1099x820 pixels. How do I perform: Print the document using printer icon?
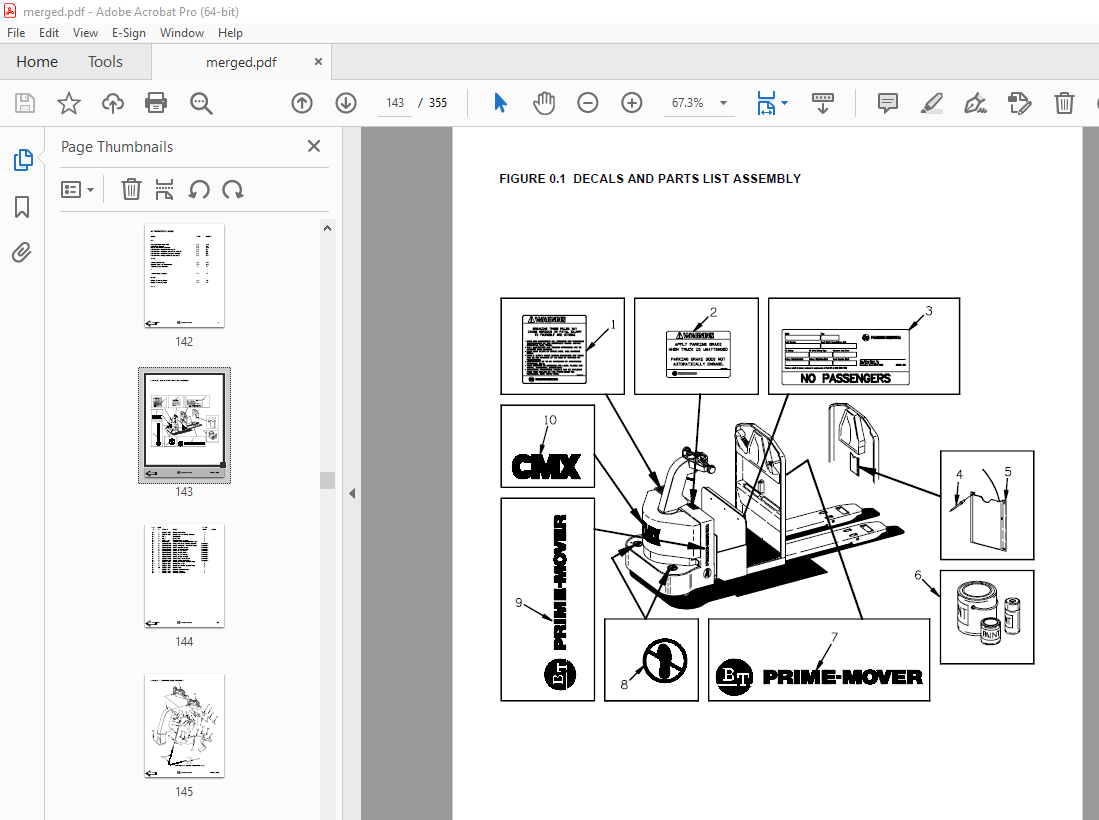pos(156,103)
